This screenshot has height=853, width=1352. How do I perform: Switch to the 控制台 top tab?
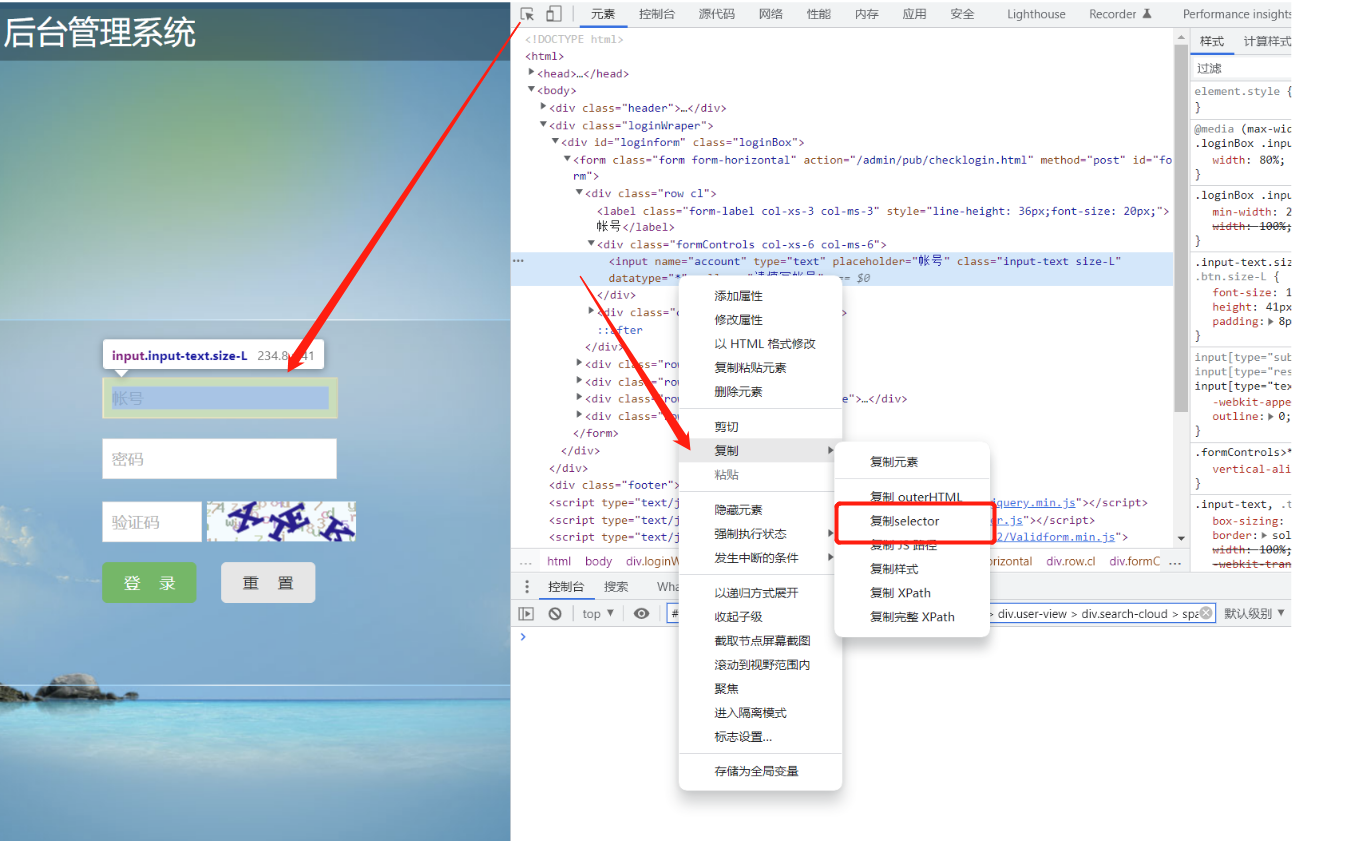tap(656, 14)
